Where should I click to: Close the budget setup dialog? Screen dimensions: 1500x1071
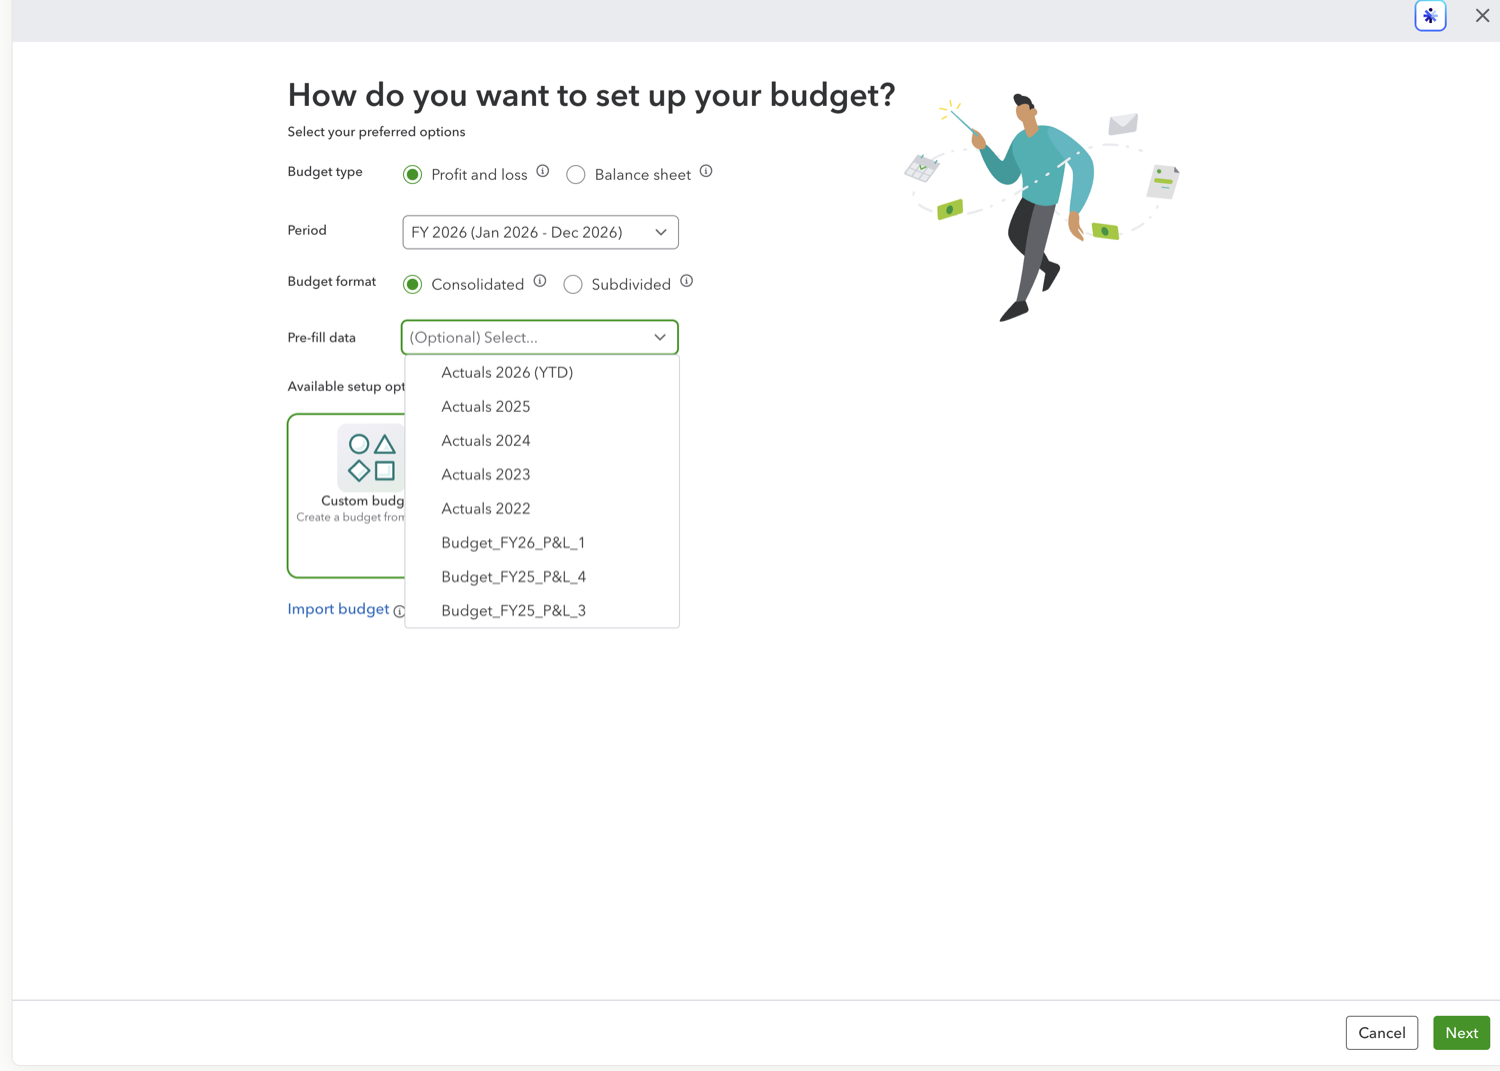(1482, 15)
